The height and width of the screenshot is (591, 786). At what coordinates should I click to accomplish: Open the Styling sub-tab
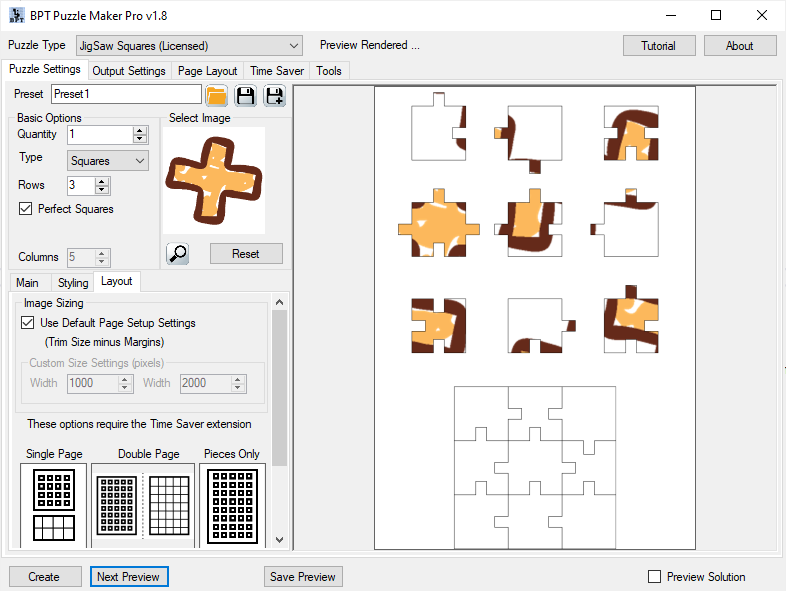coord(72,283)
